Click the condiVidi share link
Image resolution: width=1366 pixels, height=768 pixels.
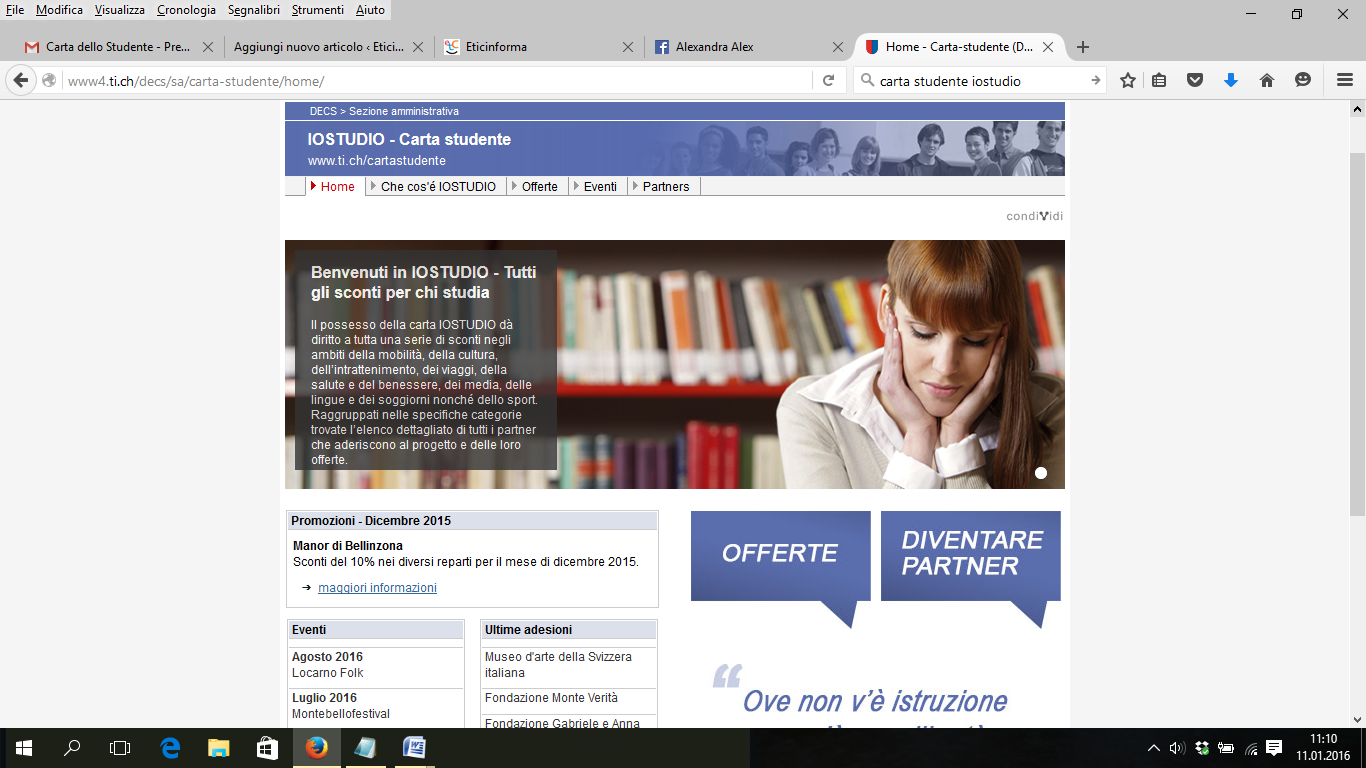click(1035, 216)
